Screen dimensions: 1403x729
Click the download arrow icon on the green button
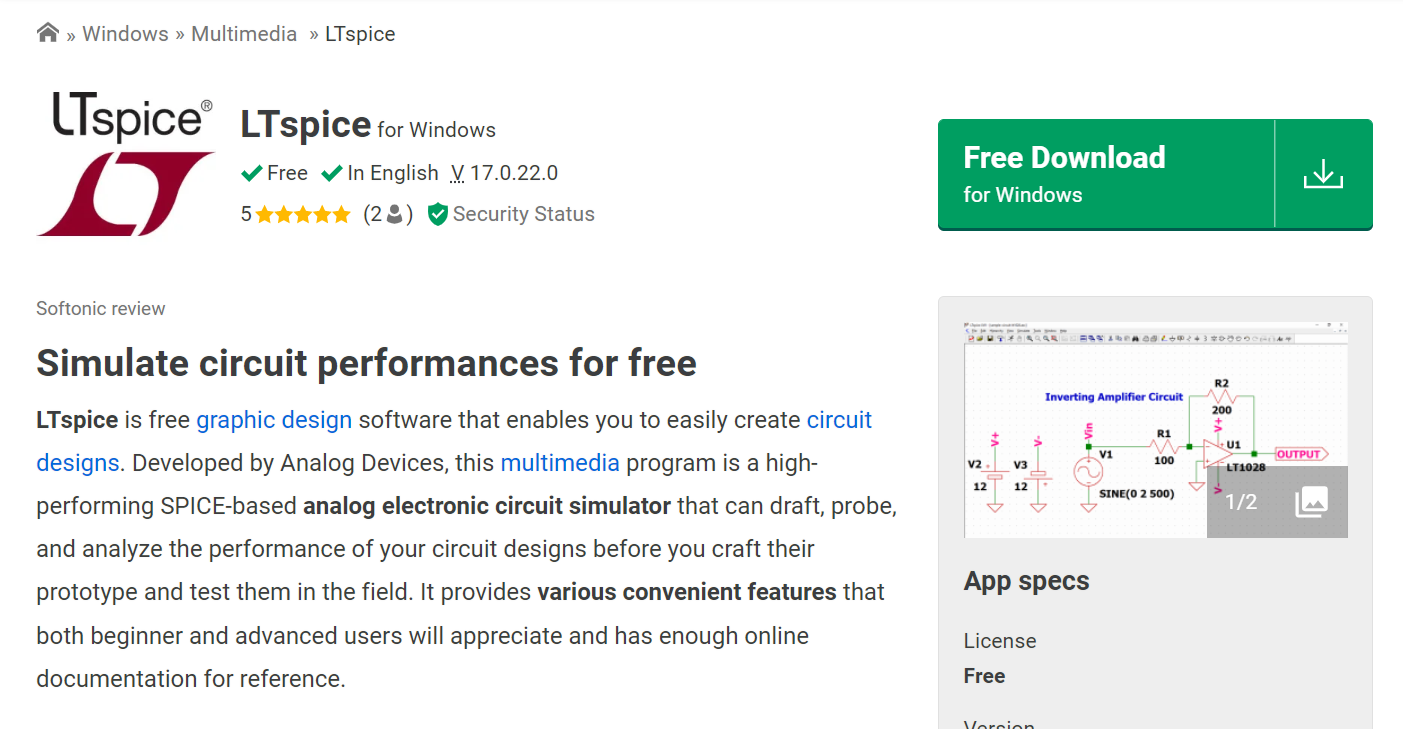click(x=1323, y=174)
